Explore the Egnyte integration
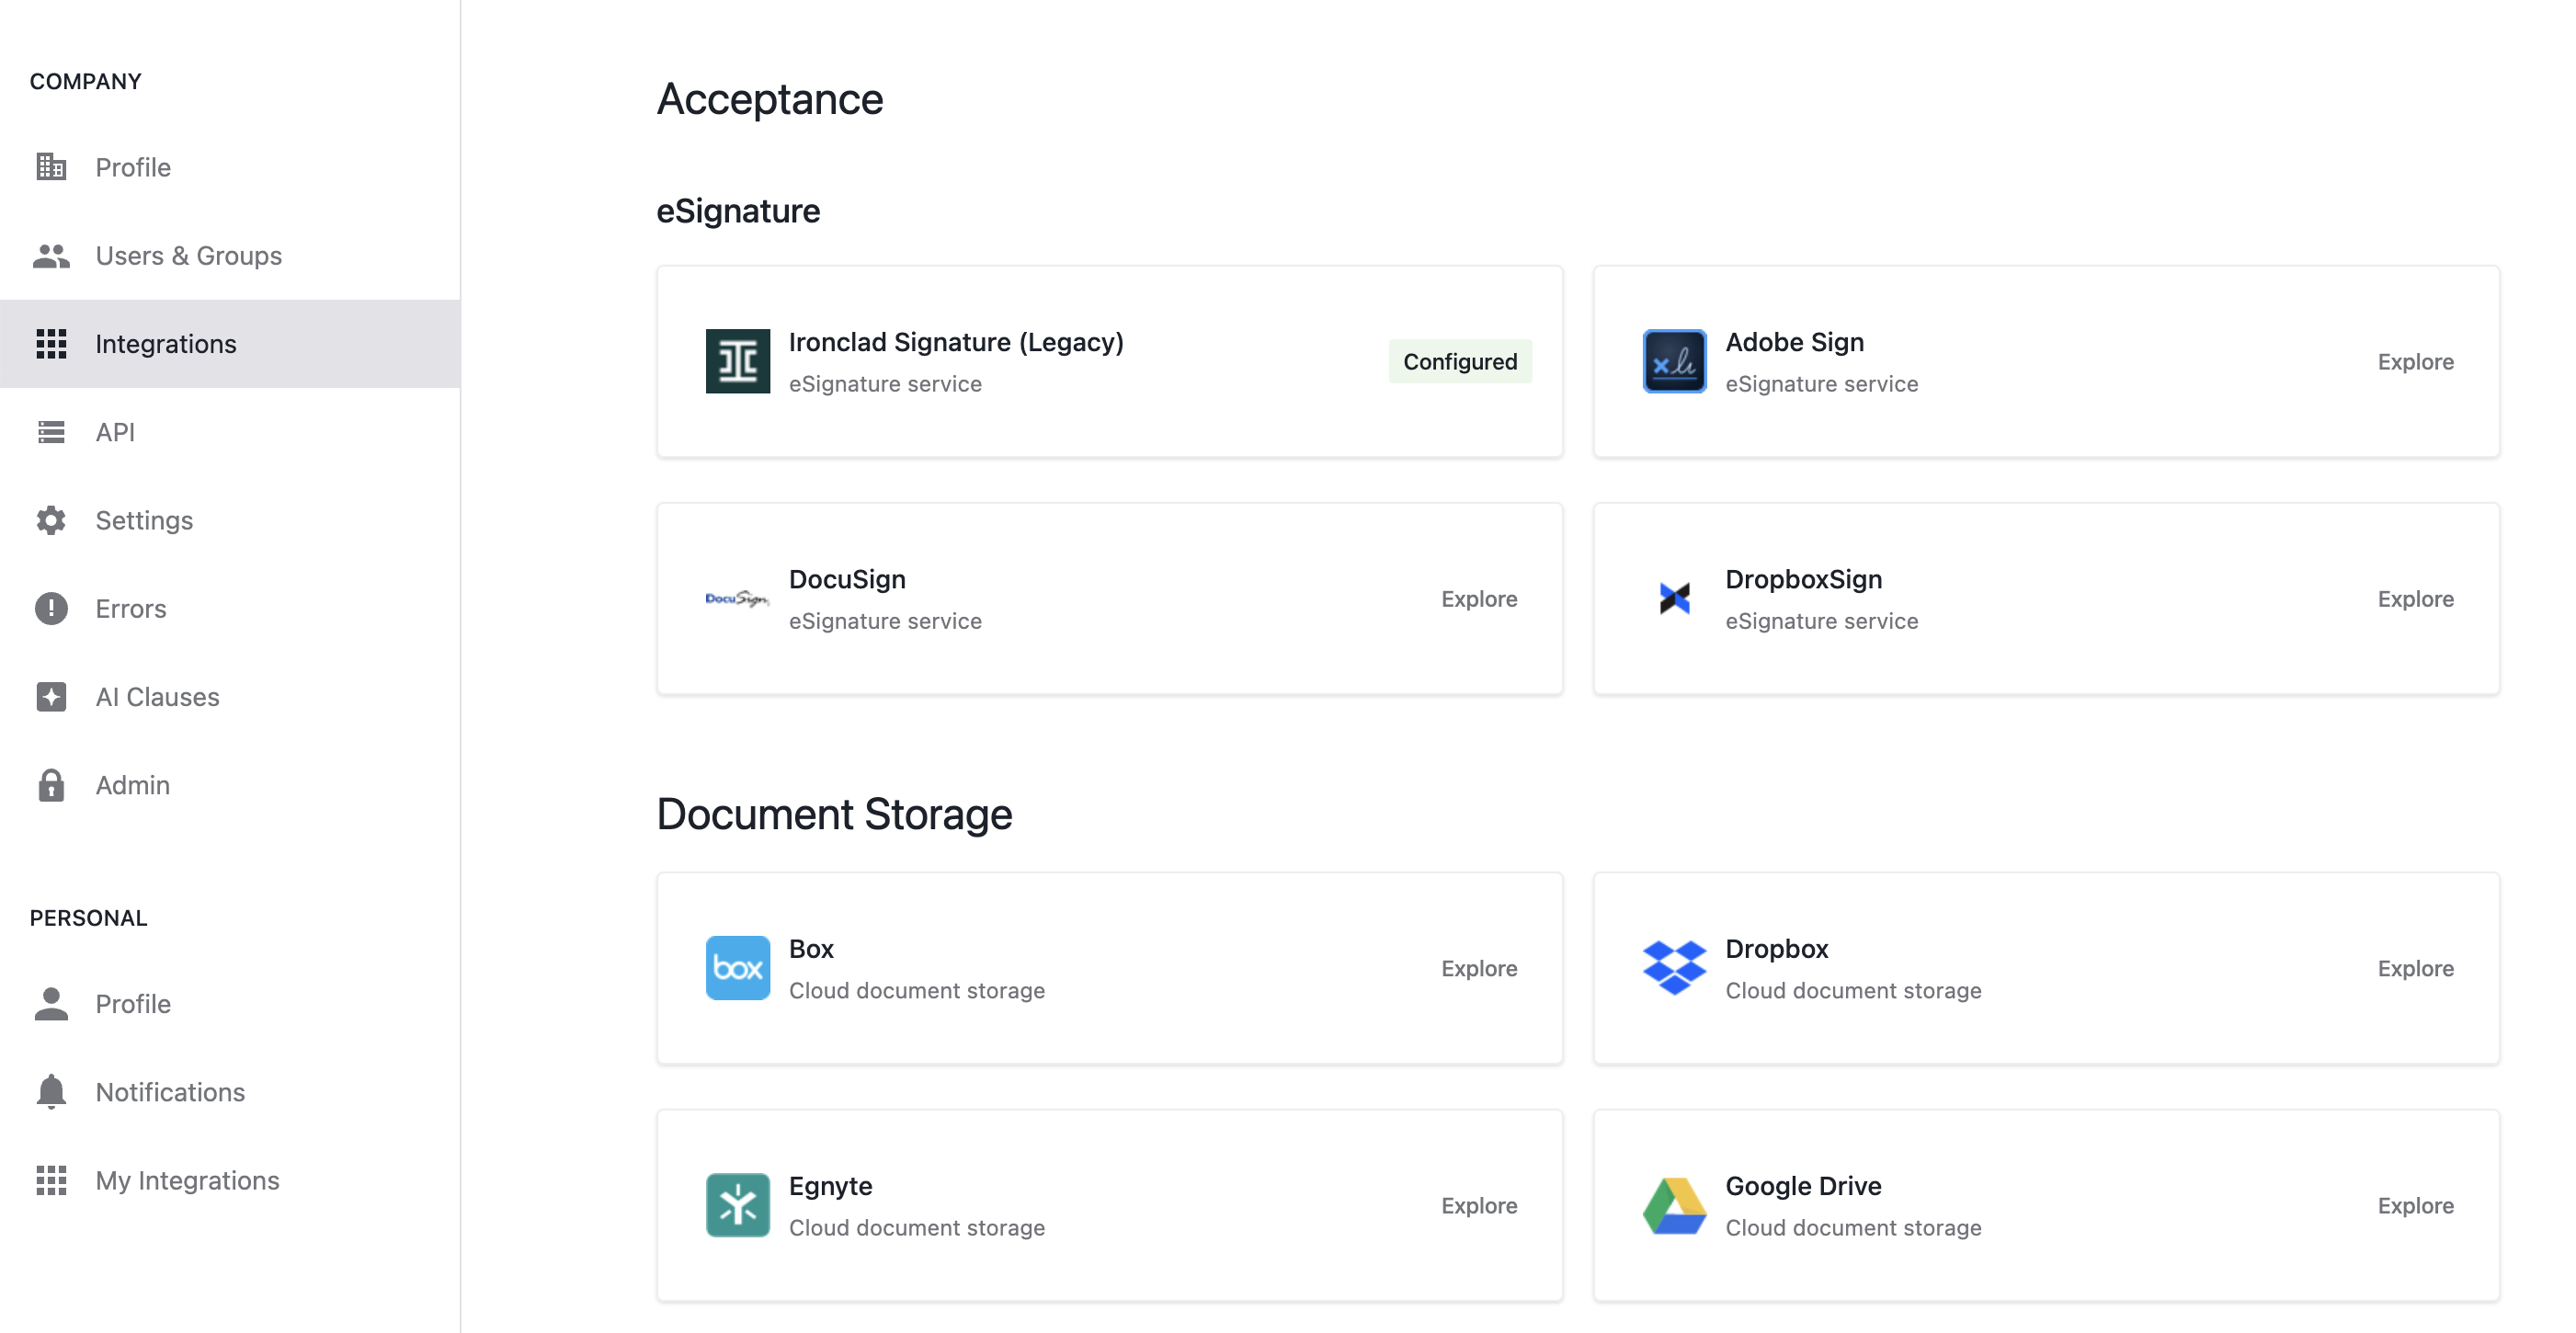Screen dimensions: 2576x1333 point(1479,1205)
